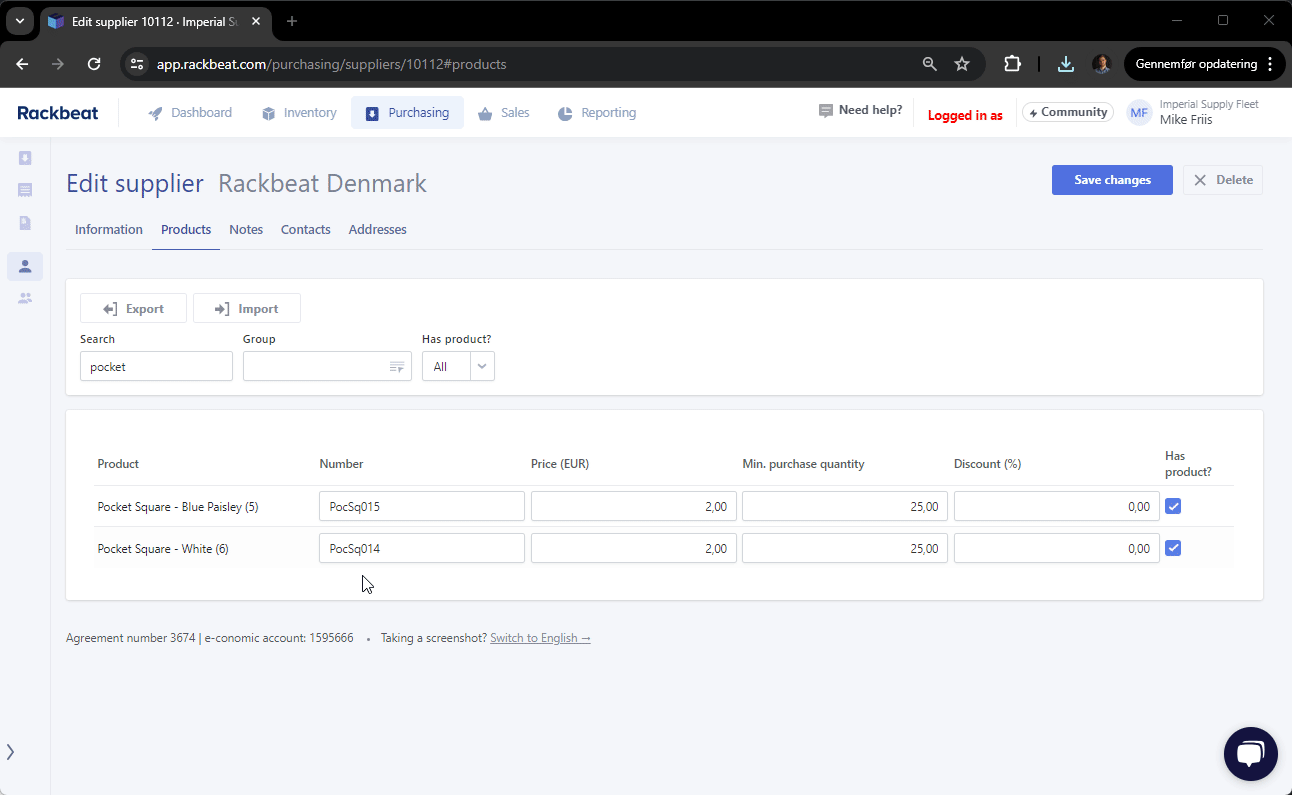Screen dimensions: 1292x795
Task: Open the supplier groups icon in sidebar
Action: [25, 298]
